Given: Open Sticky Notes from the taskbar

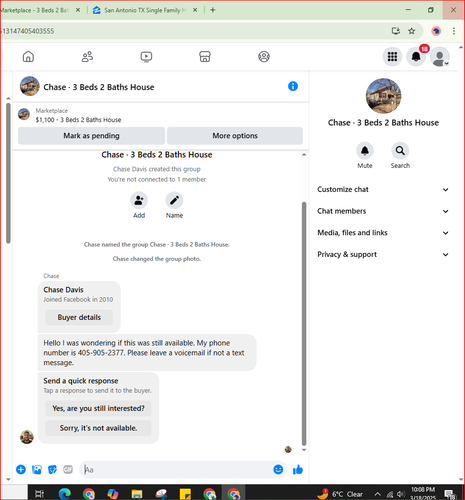Looking at the screenshot, I should tap(185, 494).
